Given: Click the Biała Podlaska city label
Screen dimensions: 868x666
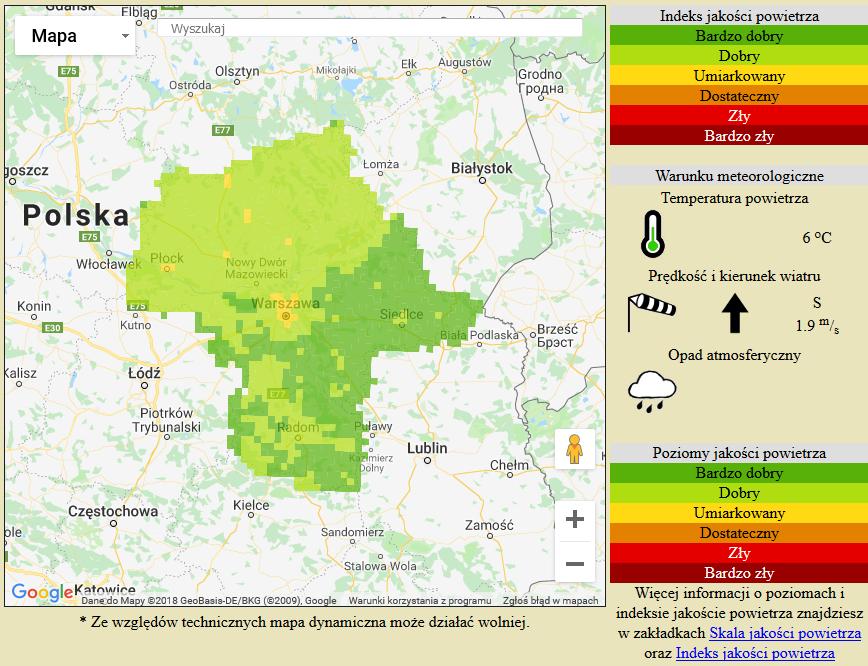Looking at the screenshot, I should [x=479, y=335].
